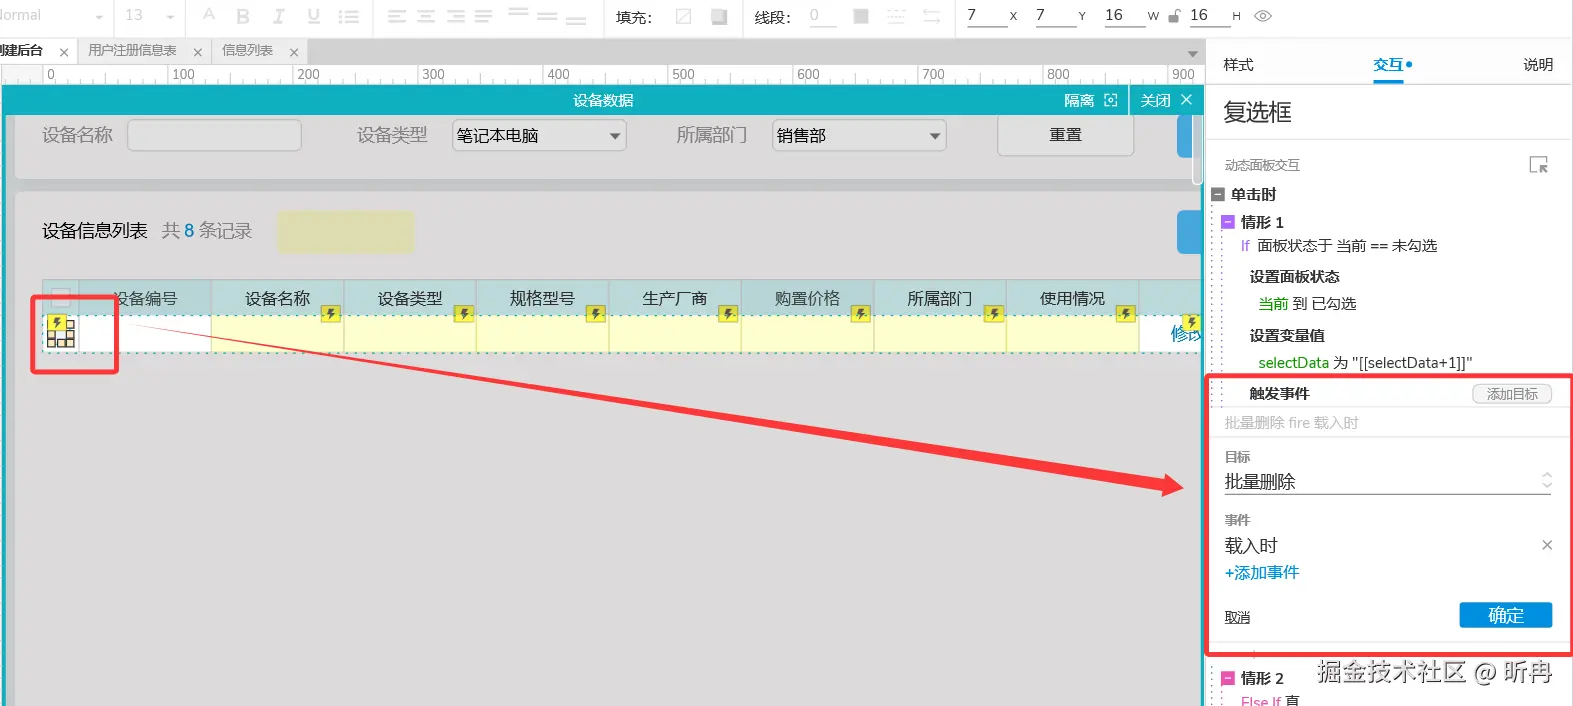
Task: Click the 添加目标 button
Action: click(1512, 394)
